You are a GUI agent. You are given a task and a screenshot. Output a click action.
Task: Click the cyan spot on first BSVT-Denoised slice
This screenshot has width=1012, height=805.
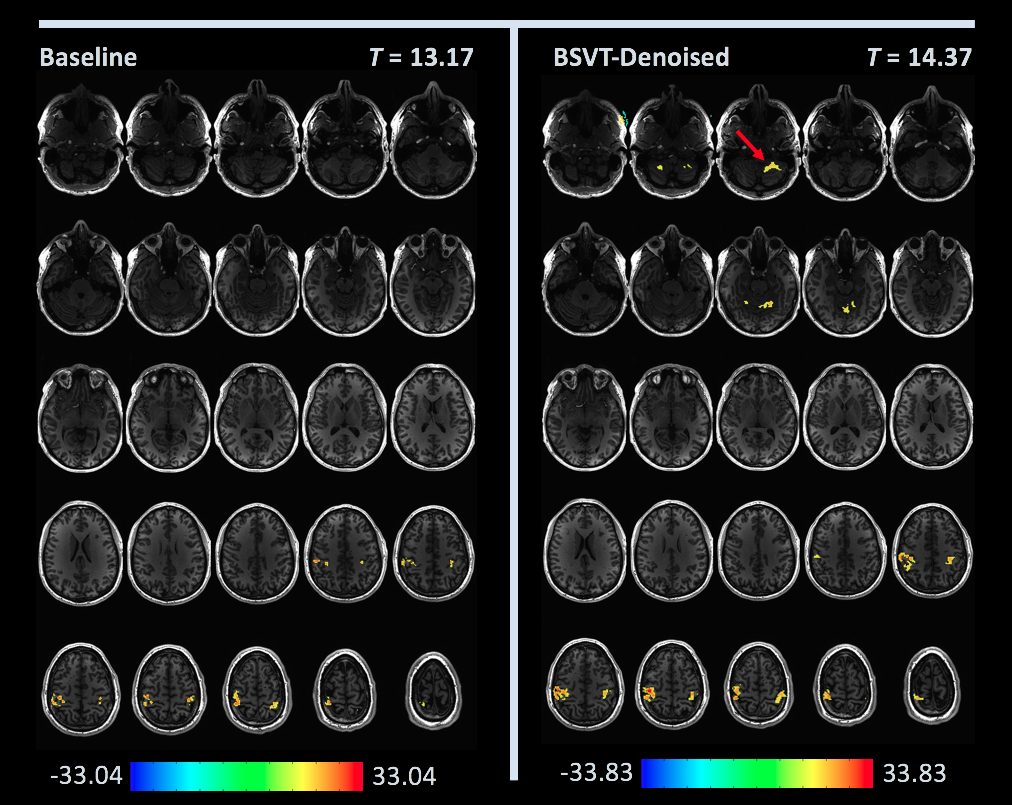[621, 117]
